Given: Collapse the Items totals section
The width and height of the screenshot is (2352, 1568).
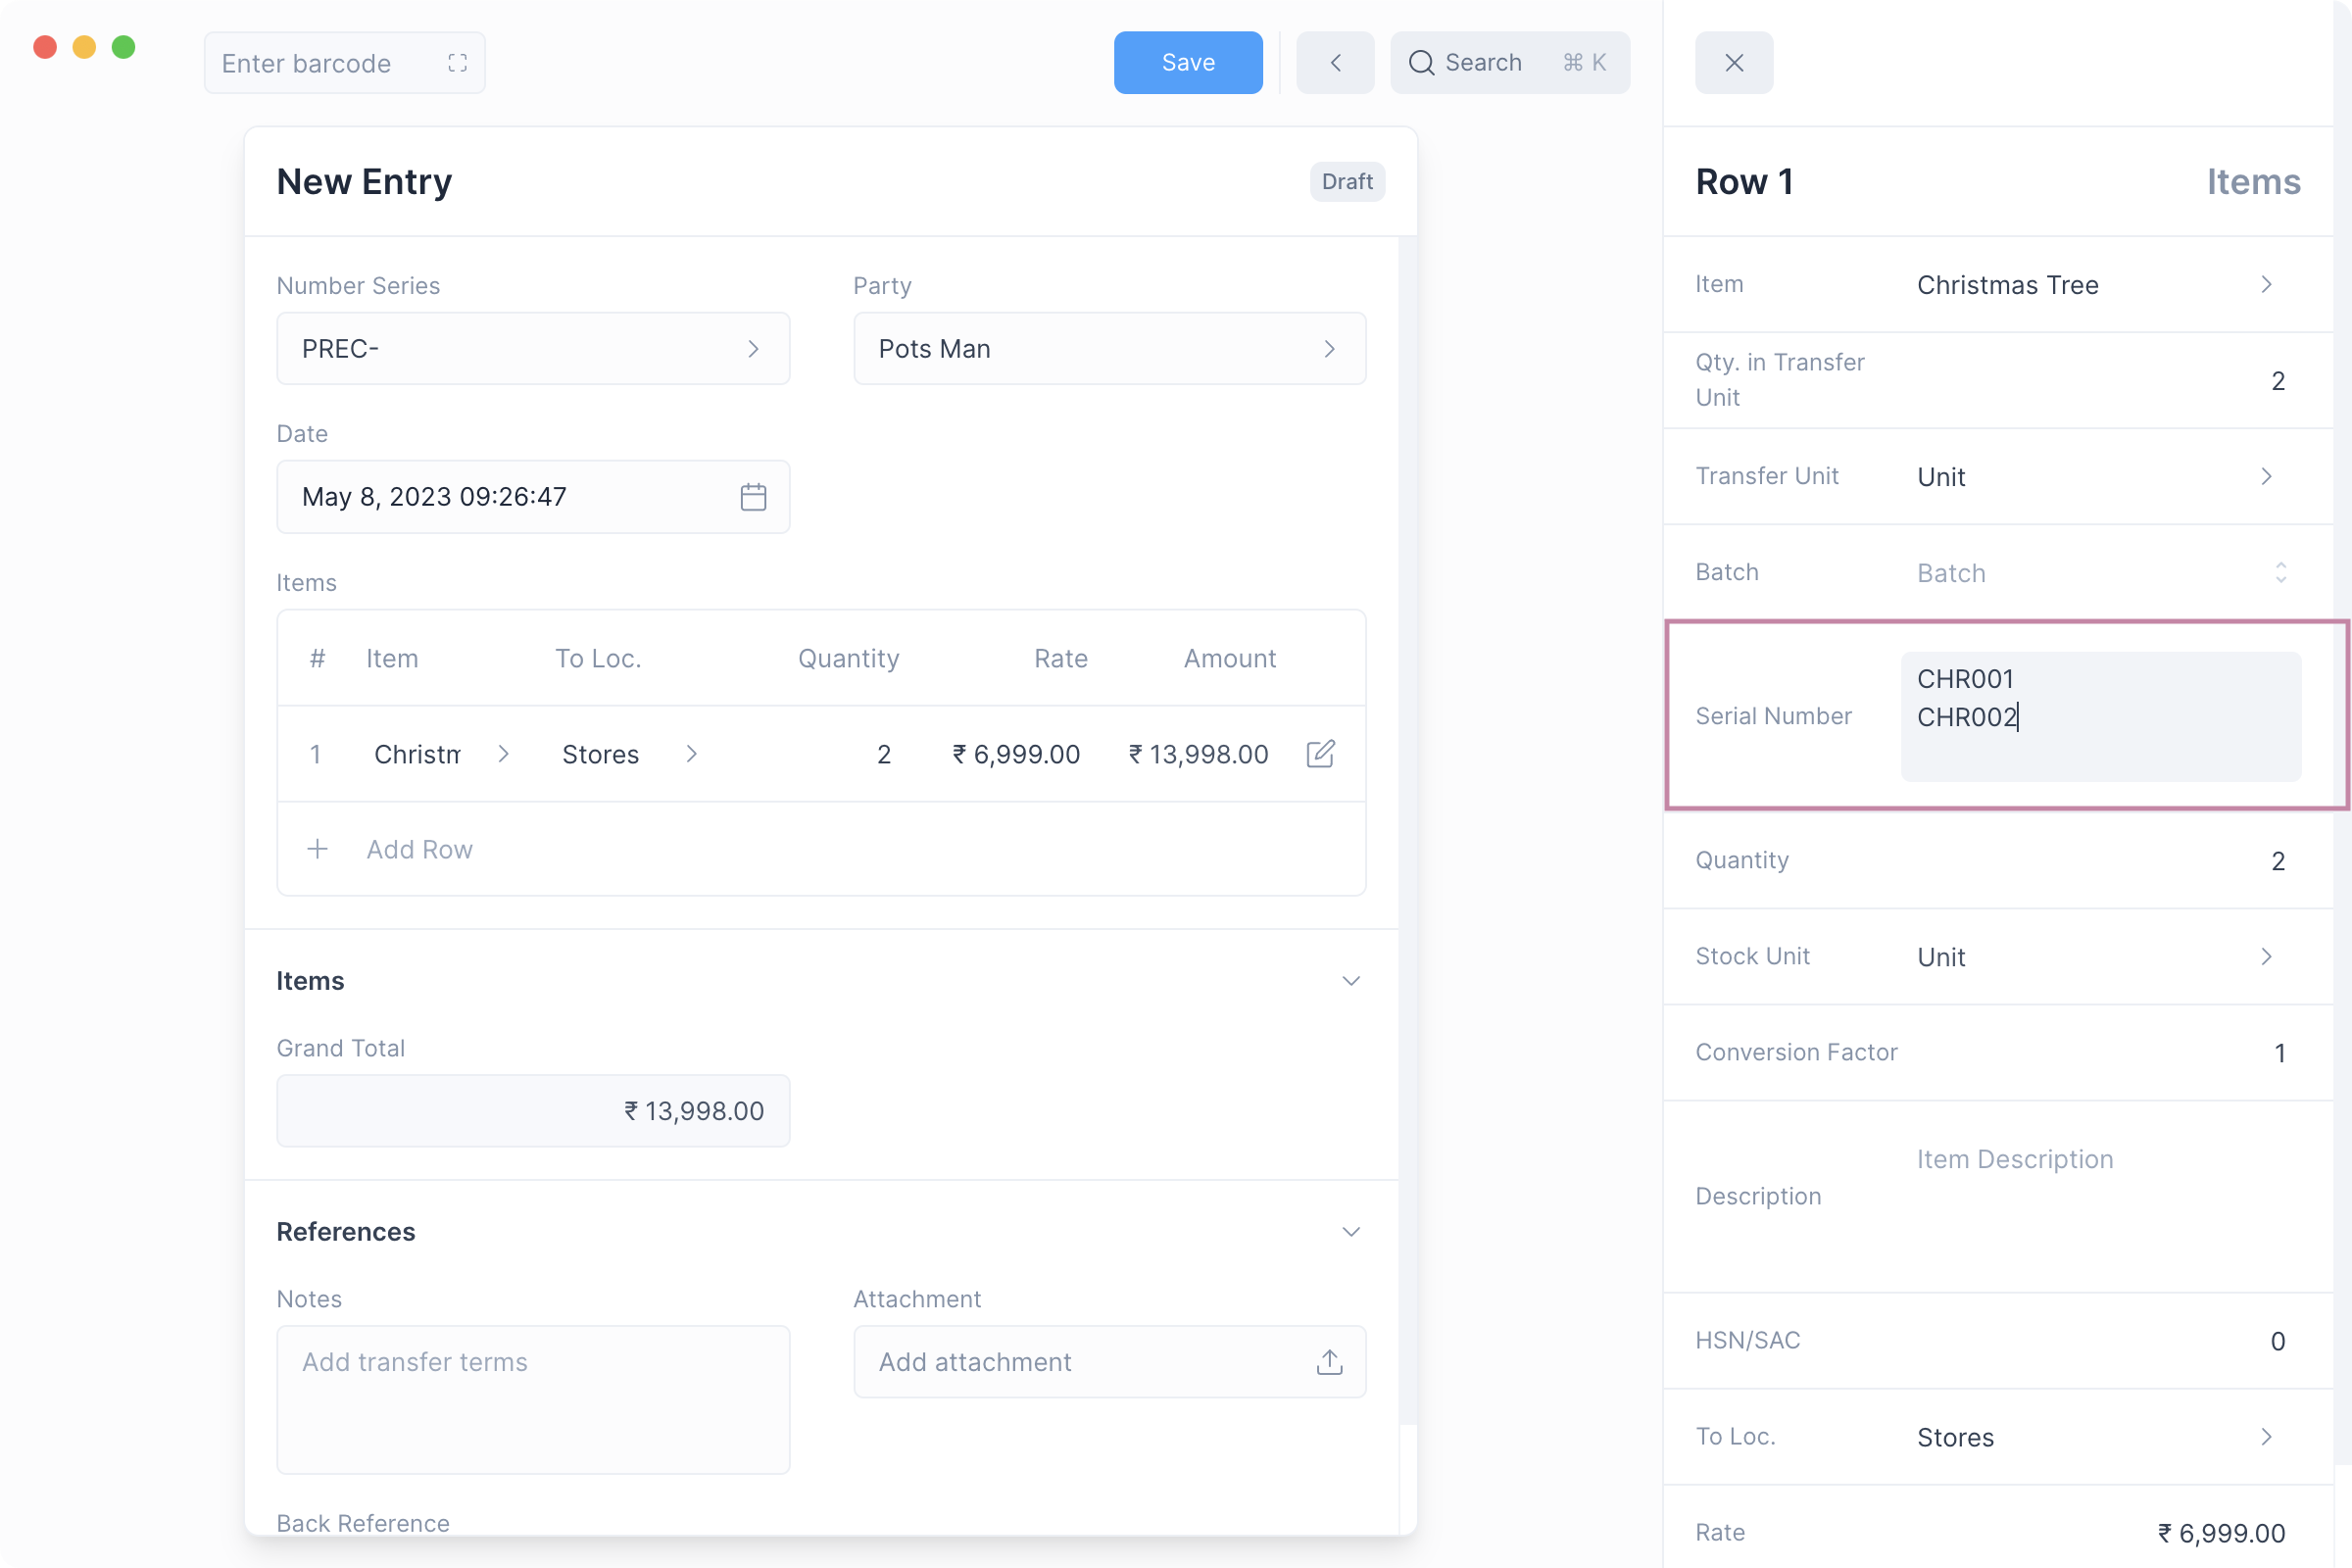Looking at the screenshot, I should (x=1350, y=981).
